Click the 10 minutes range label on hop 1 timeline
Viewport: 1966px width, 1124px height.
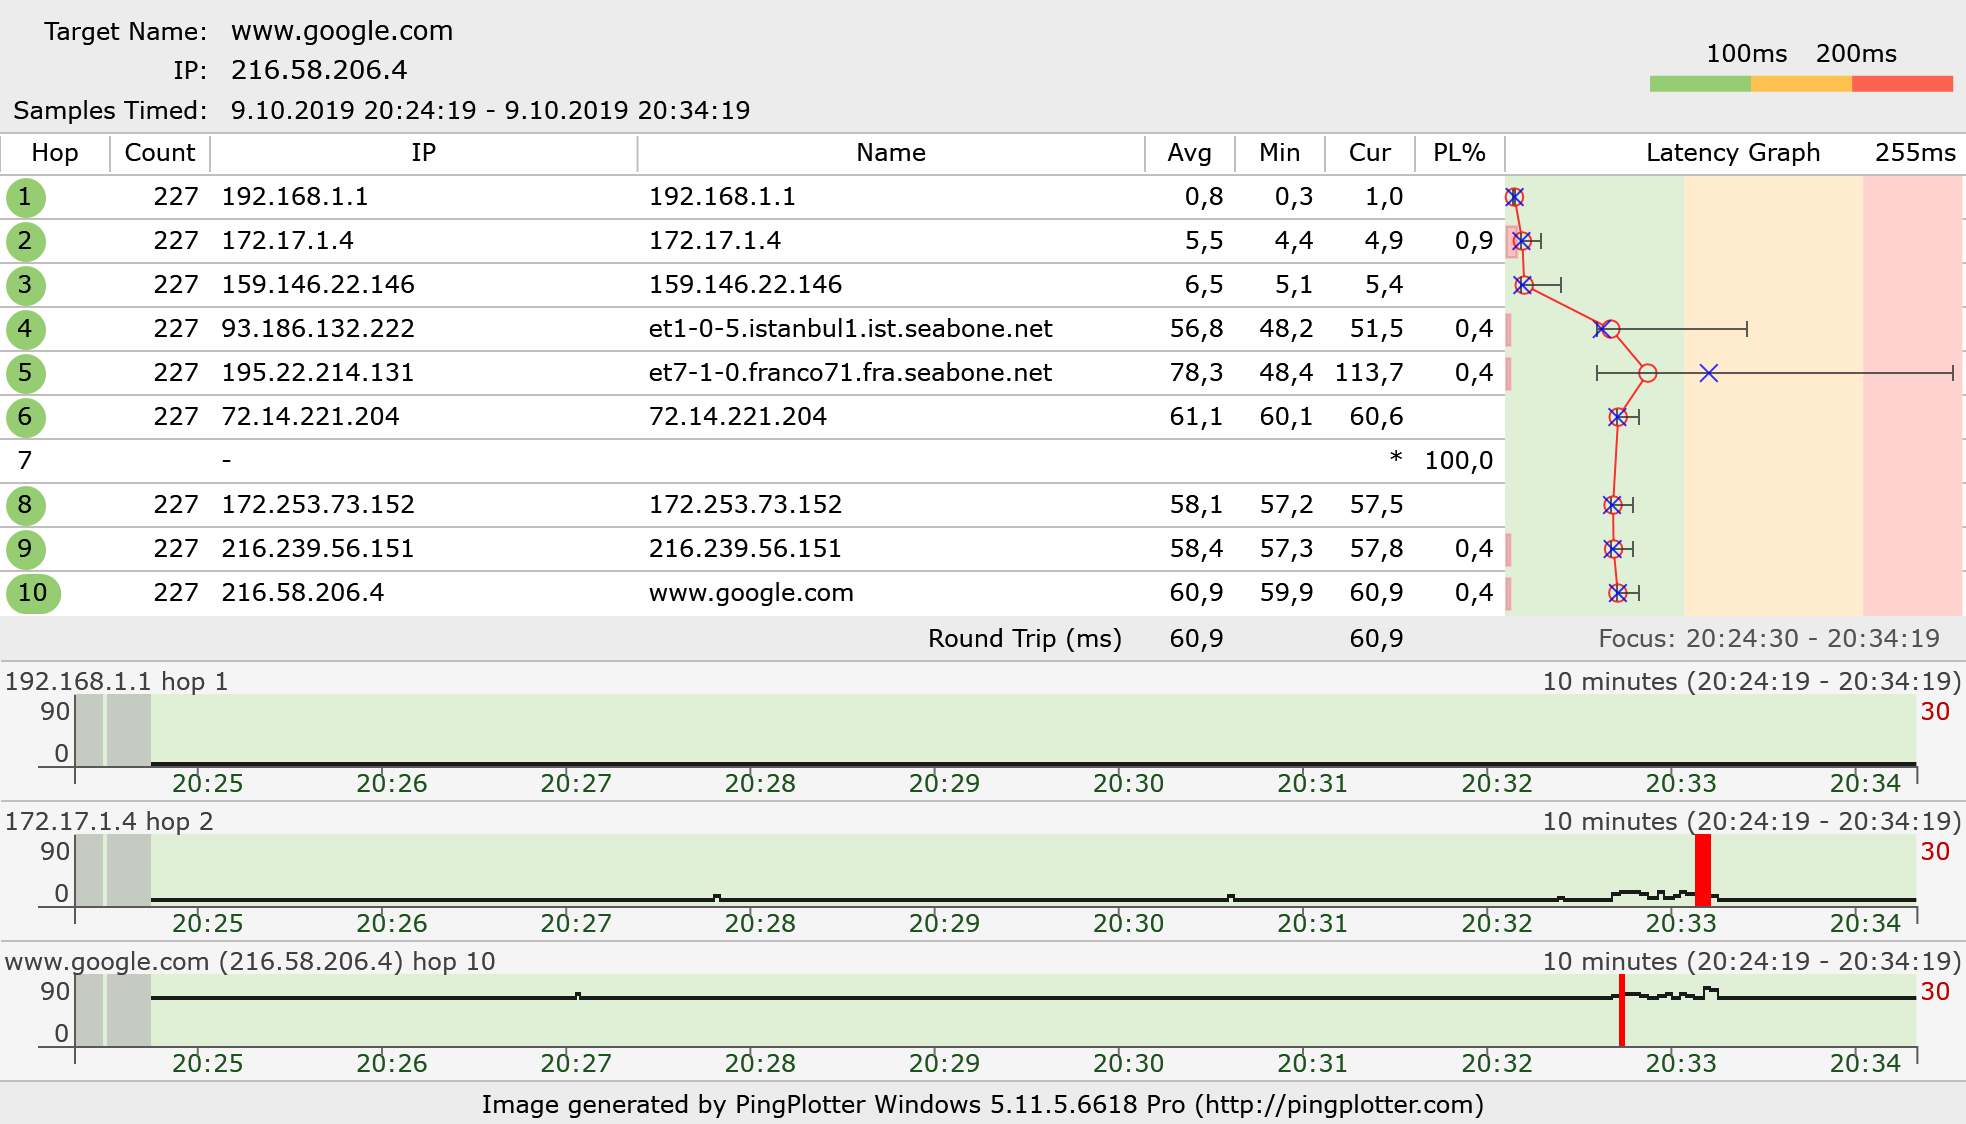tap(1752, 682)
